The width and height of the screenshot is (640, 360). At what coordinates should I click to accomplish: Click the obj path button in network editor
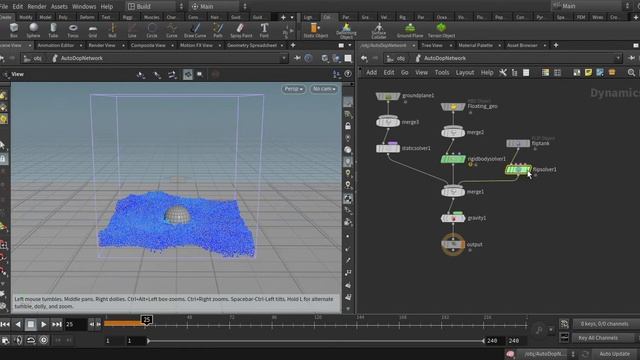click(x=396, y=58)
